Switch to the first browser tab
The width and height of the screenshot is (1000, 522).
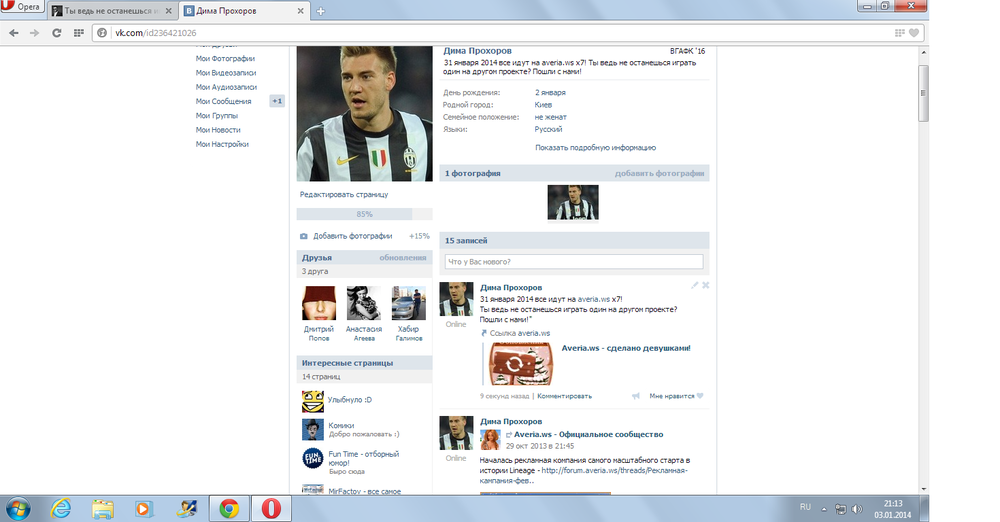click(x=110, y=12)
